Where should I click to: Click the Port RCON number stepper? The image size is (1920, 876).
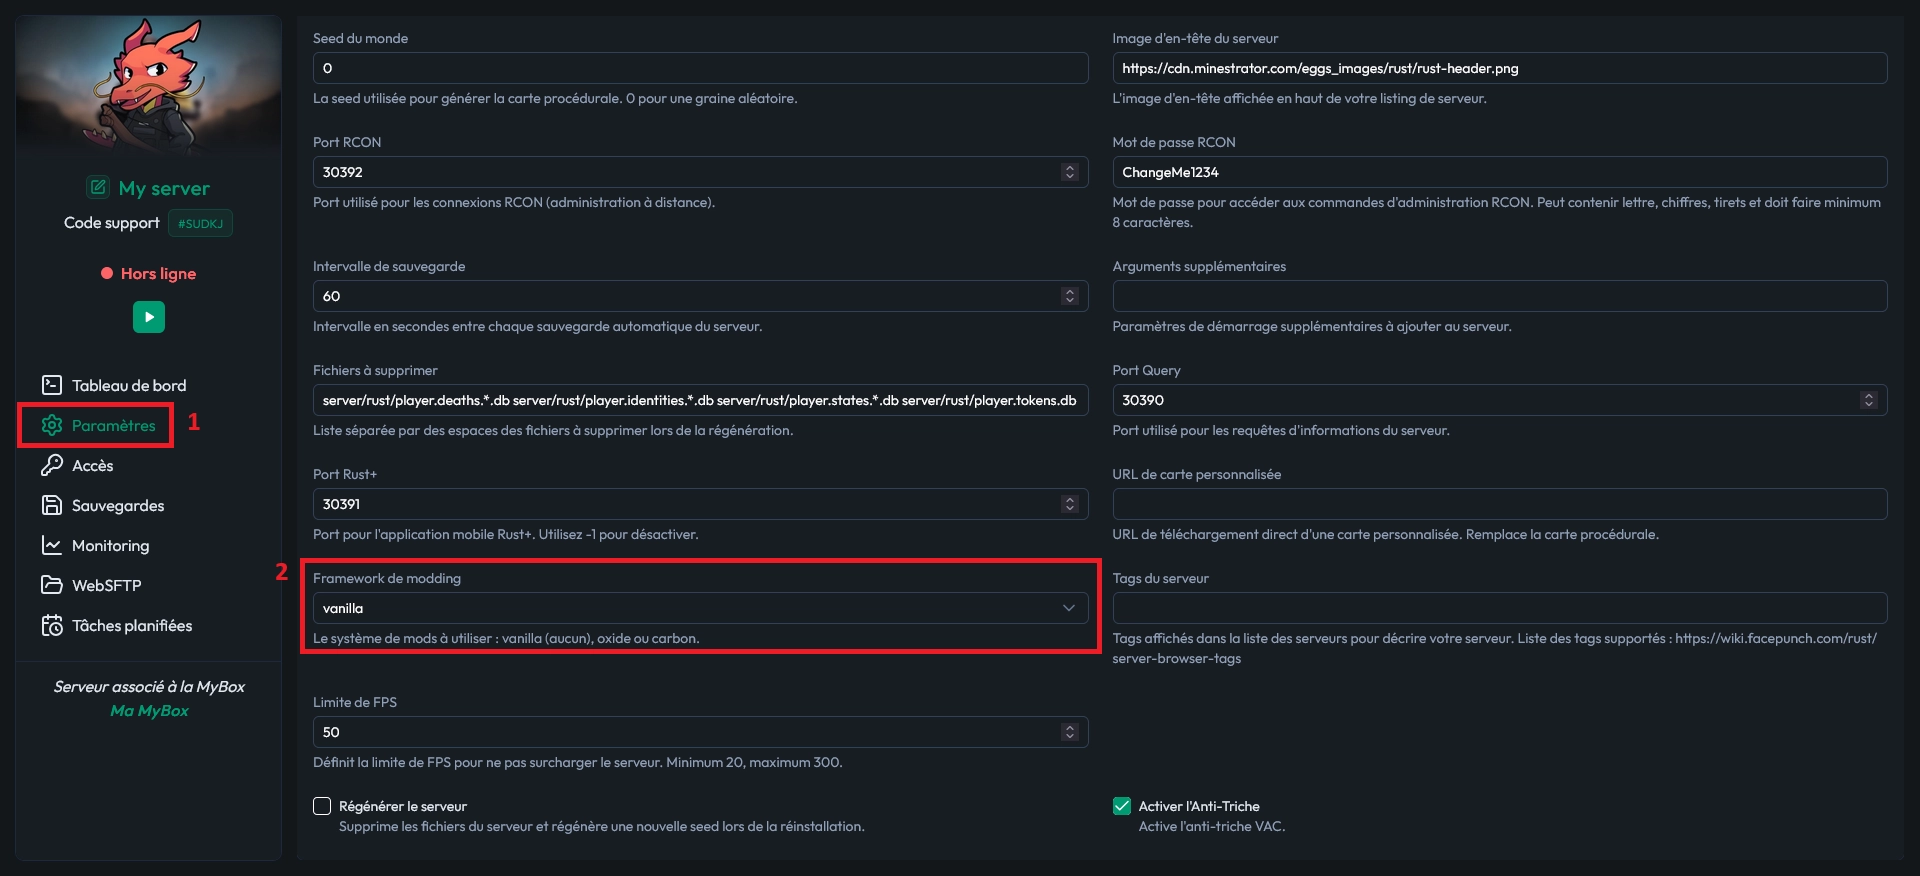pos(1069,172)
